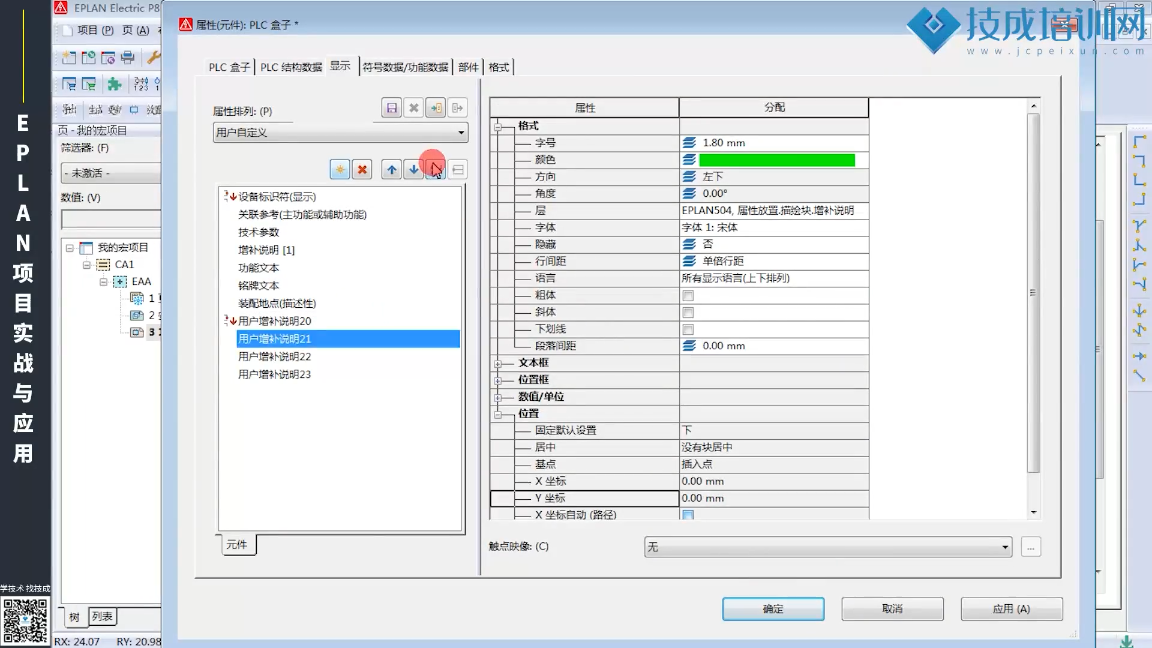This screenshot has height=648, width=1152.
Task: Move property up with blue up arrow
Action: (392, 170)
